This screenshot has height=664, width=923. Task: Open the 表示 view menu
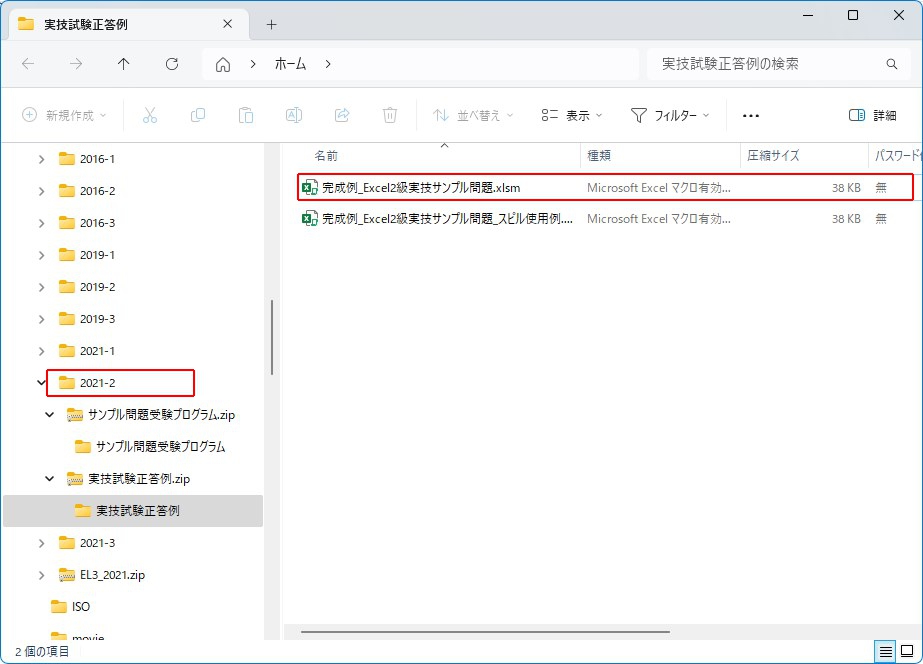pos(572,115)
